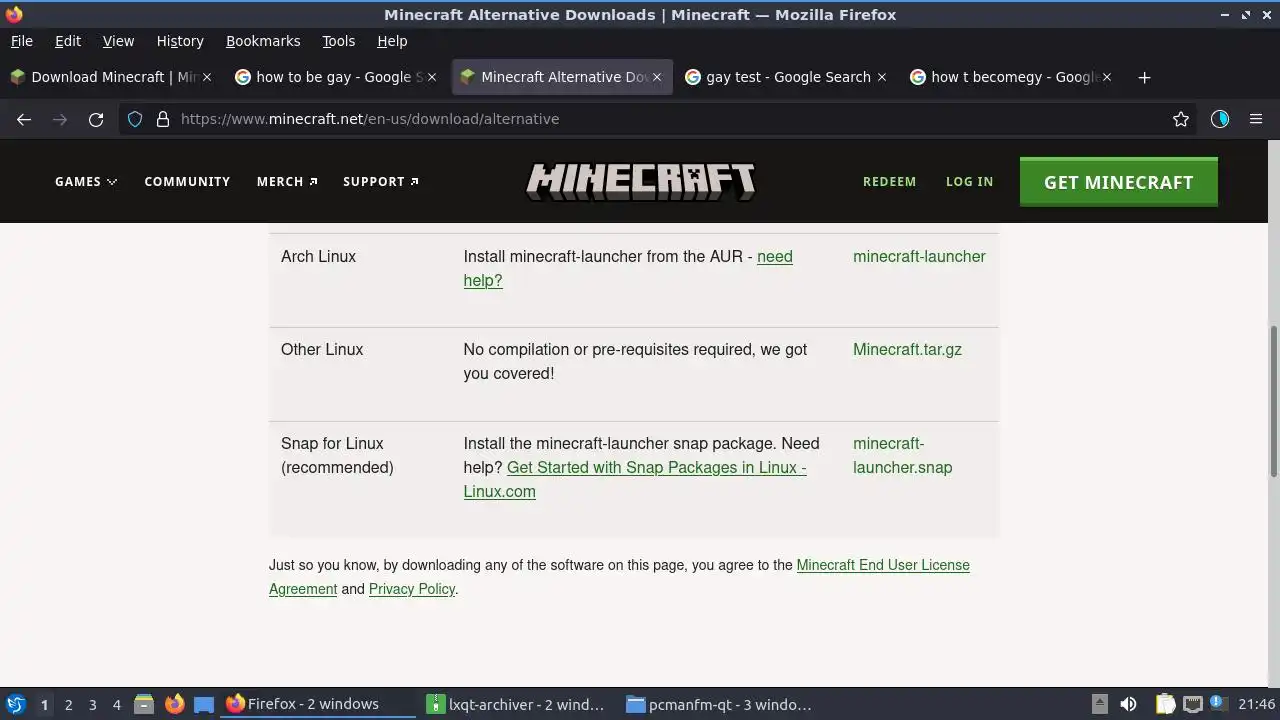Show the desktop from the taskbar
Screen dimensions: 1280x720
tap(204, 705)
